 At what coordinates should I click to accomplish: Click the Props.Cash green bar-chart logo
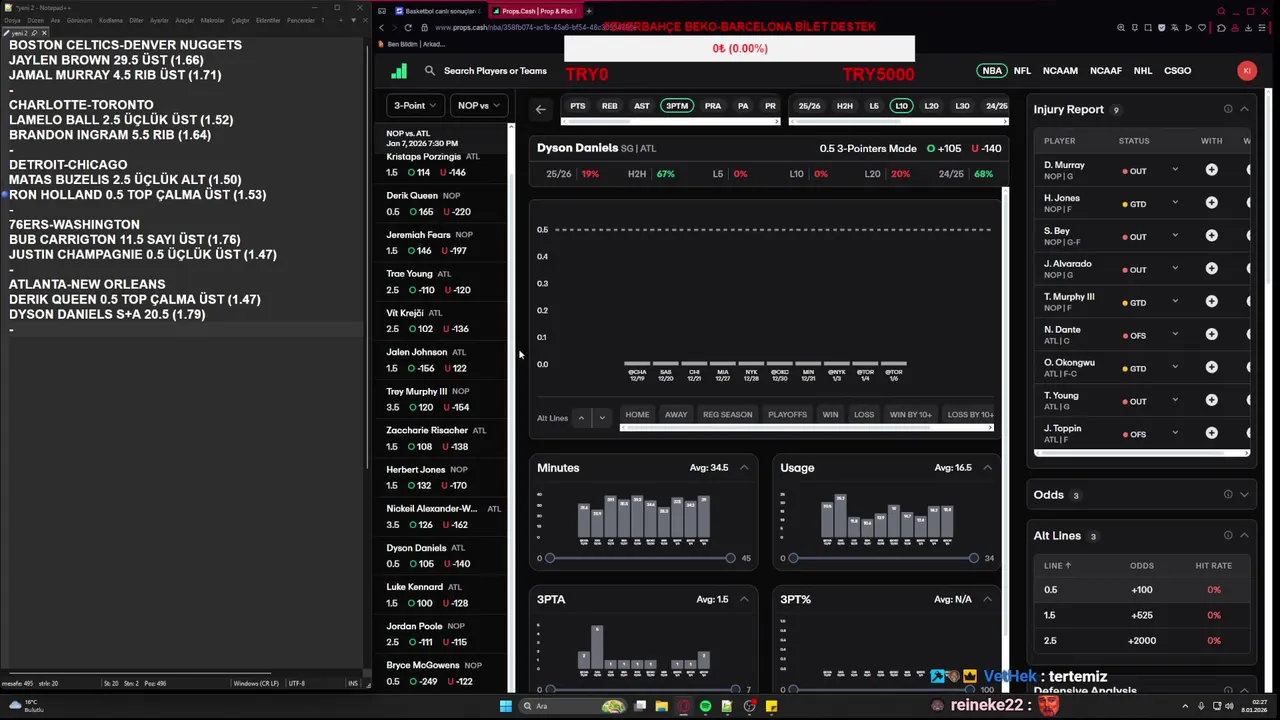click(x=399, y=71)
